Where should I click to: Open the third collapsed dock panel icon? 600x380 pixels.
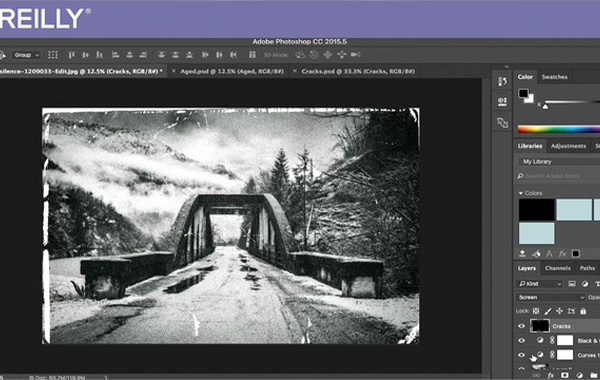coord(502,122)
